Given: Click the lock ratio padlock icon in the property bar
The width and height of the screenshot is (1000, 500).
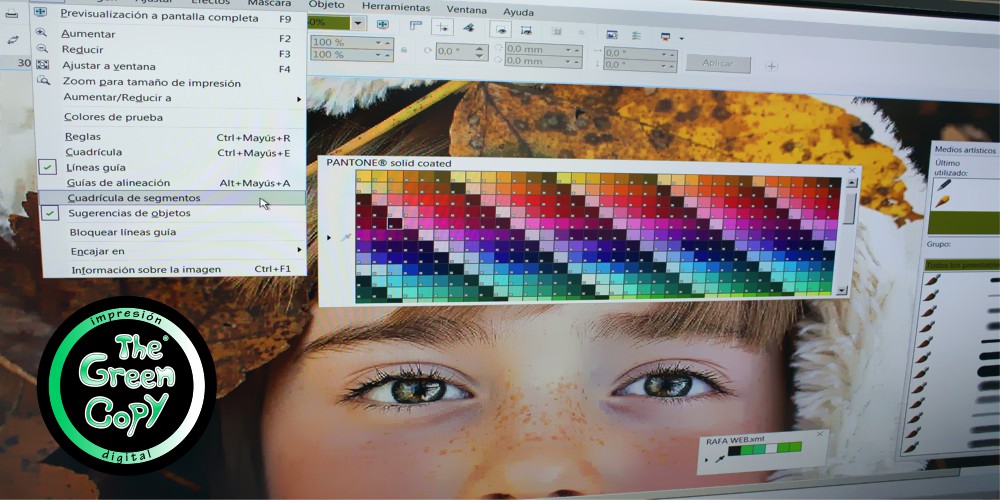Looking at the screenshot, I should pyautogui.click(x=404, y=50).
